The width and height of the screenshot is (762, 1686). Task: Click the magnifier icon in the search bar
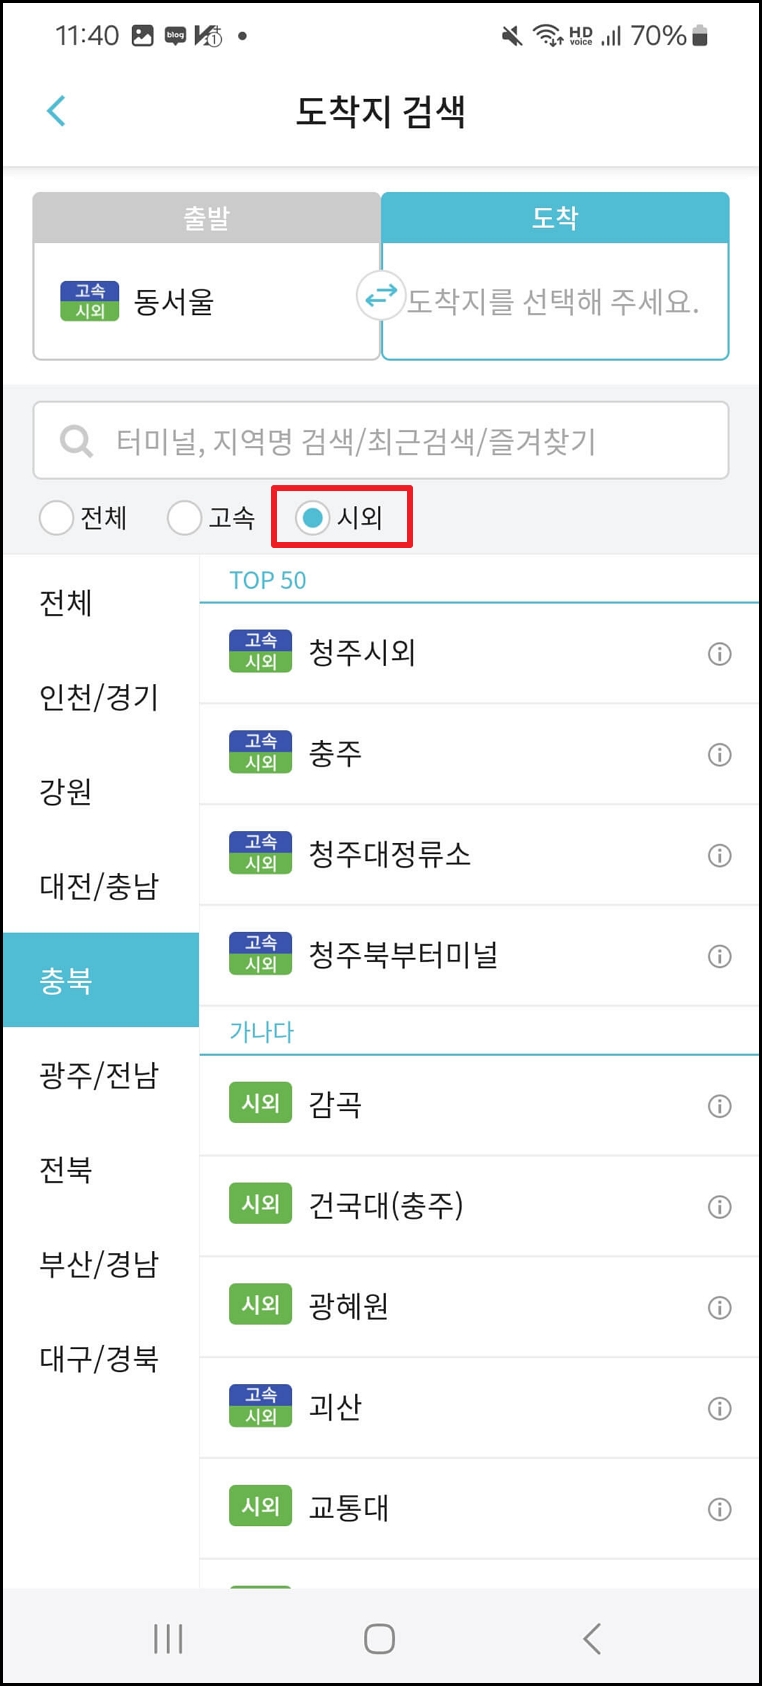(x=75, y=440)
